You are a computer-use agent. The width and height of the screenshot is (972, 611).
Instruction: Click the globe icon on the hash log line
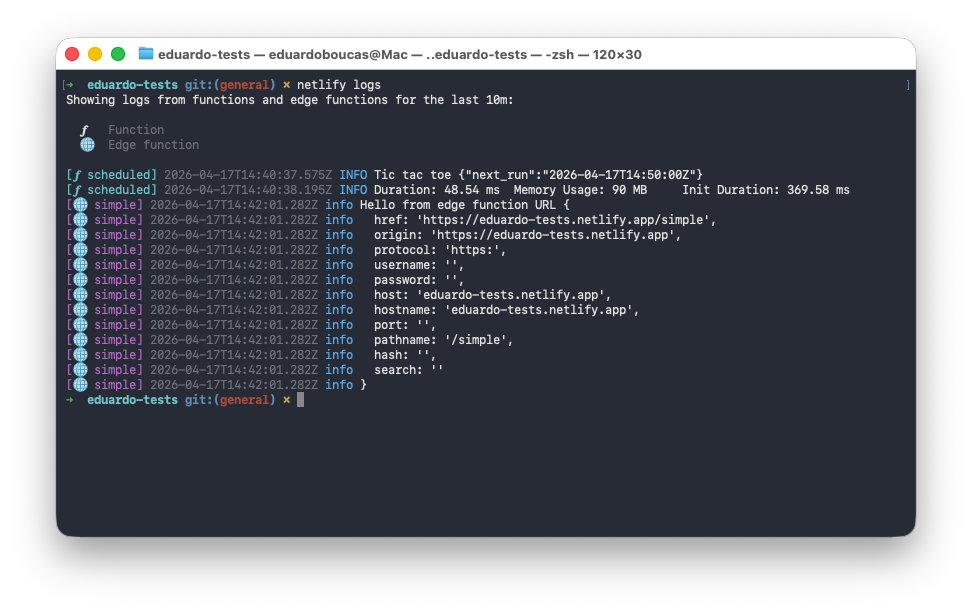click(x=81, y=355)
